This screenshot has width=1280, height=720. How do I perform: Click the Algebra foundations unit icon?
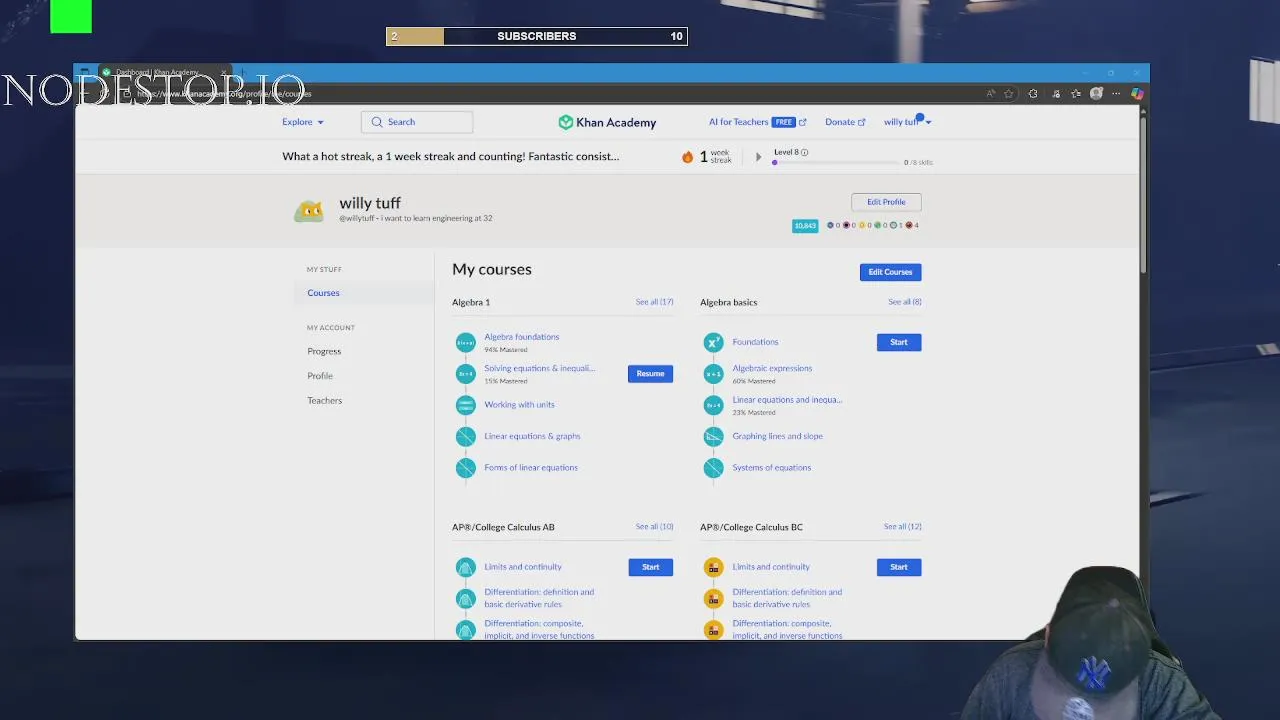point(465,343)
